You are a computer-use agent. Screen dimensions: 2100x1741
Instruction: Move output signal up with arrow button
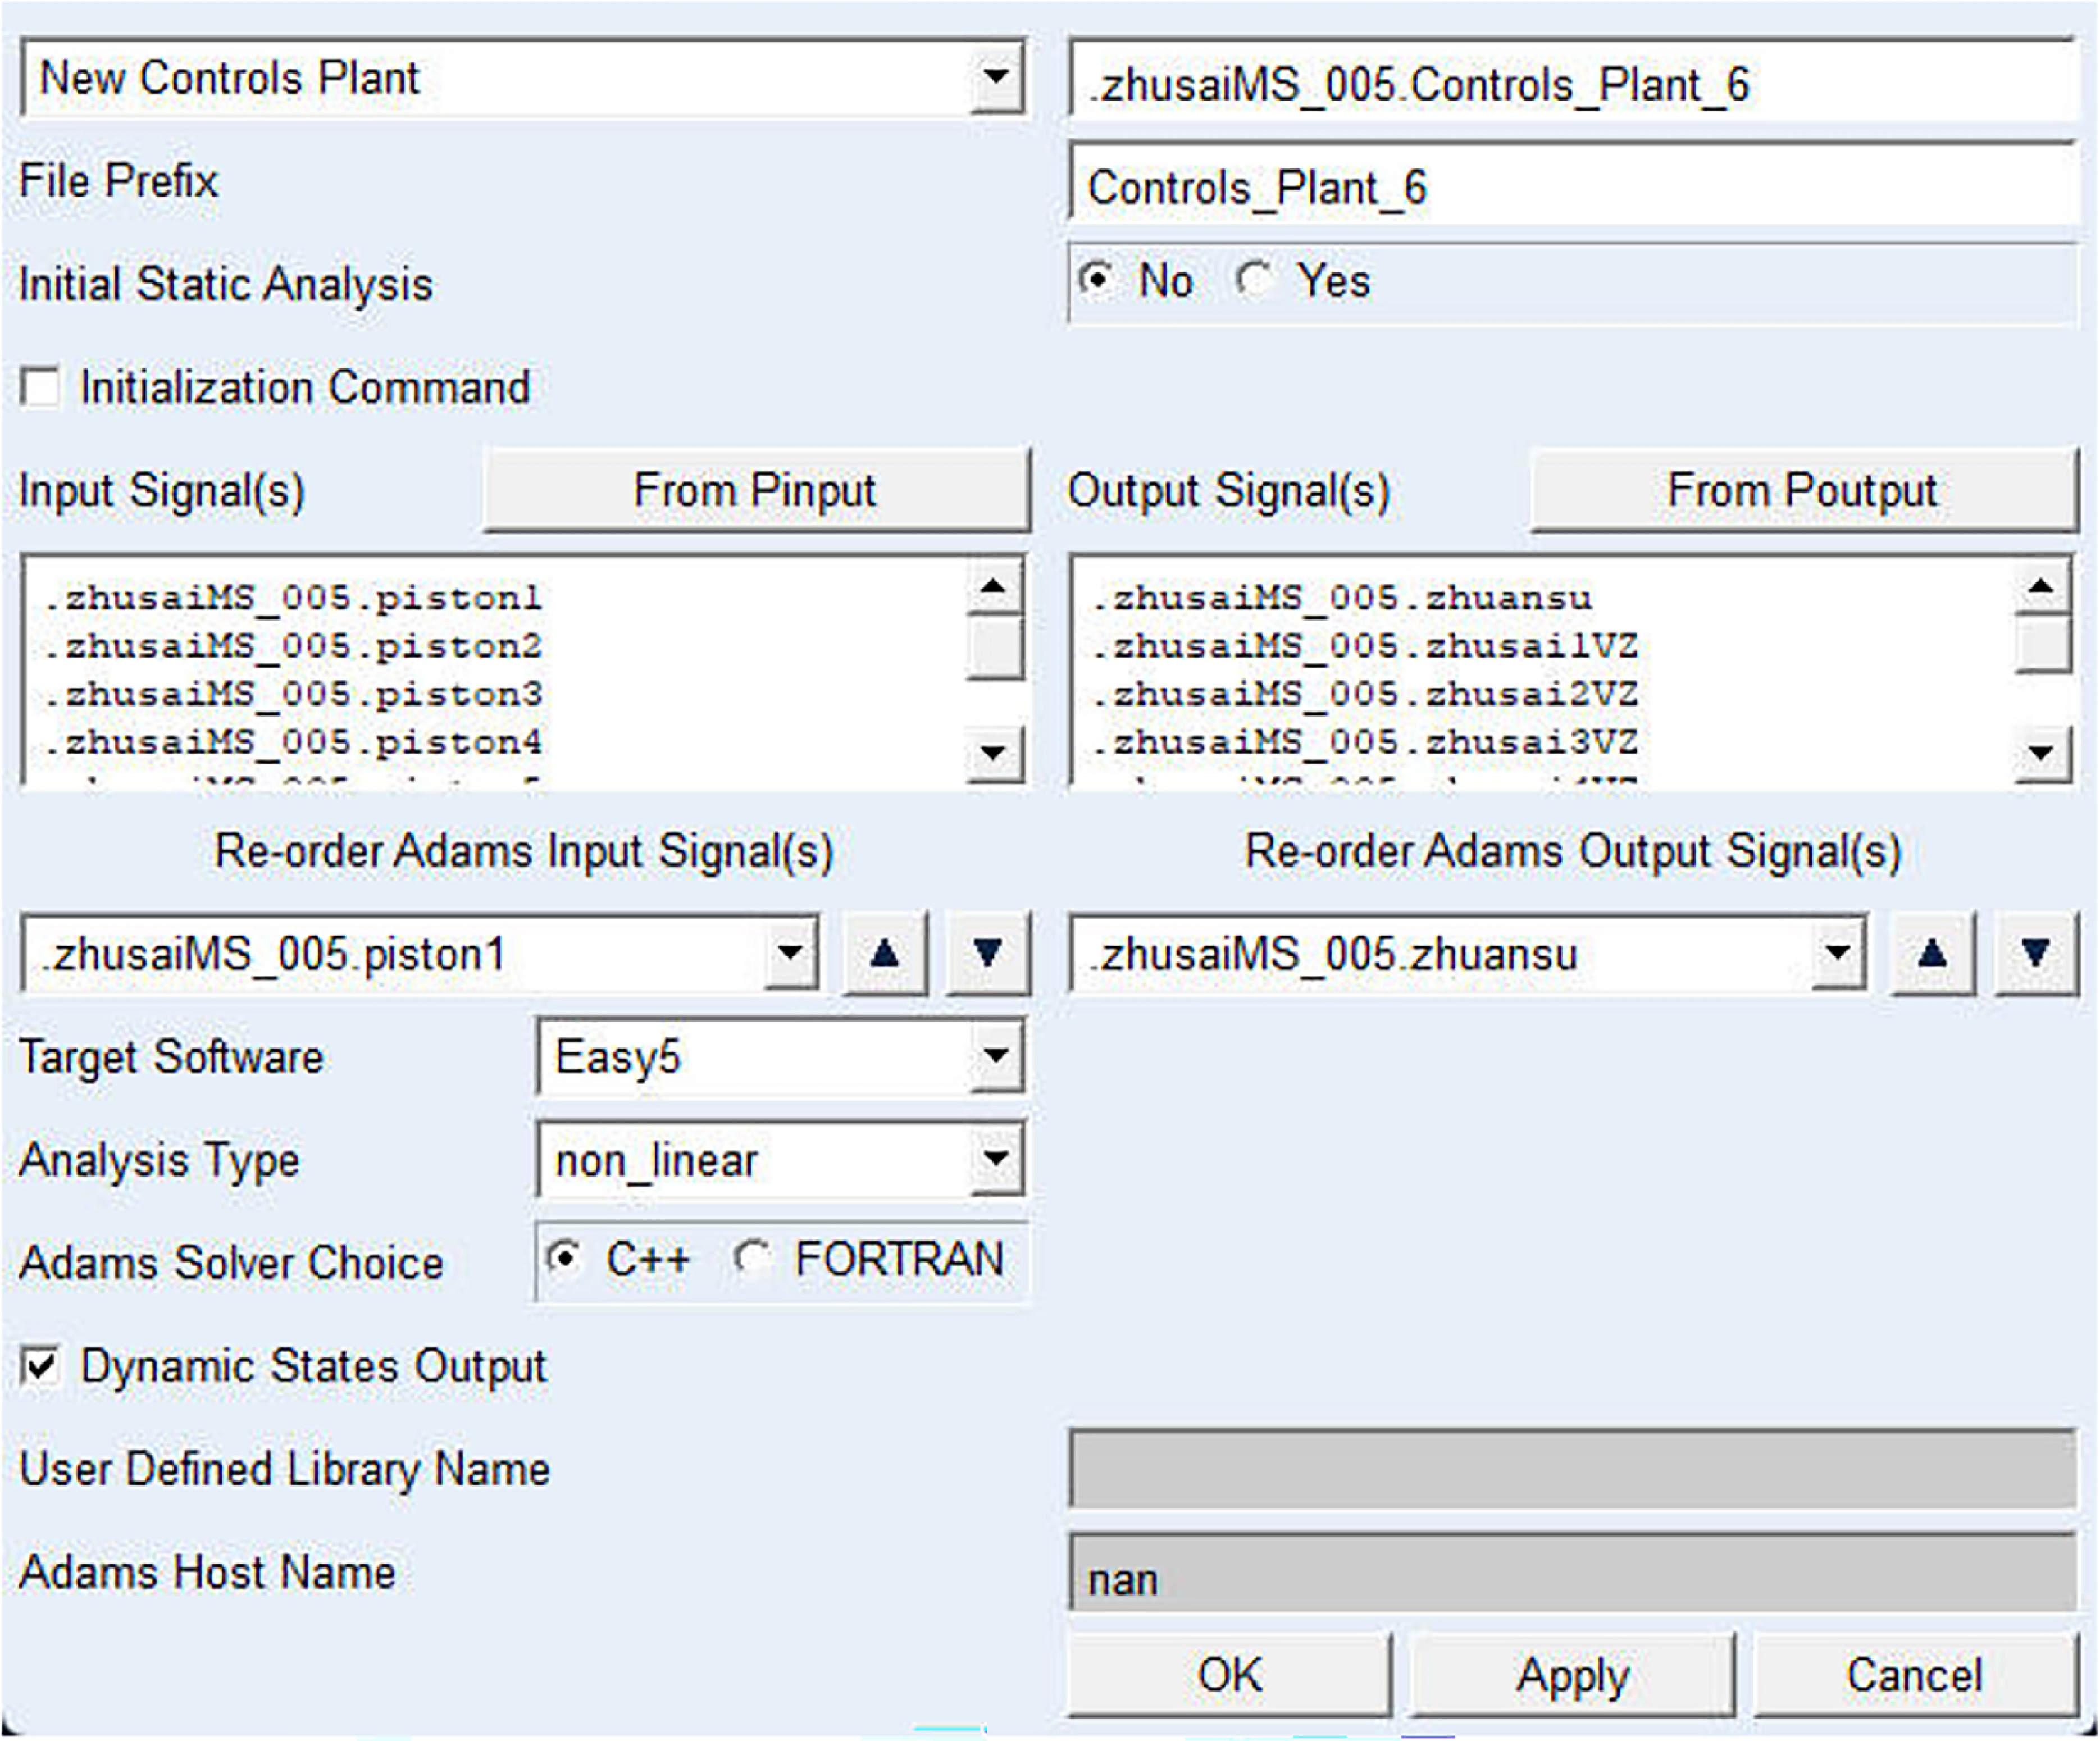point(1933,953)
